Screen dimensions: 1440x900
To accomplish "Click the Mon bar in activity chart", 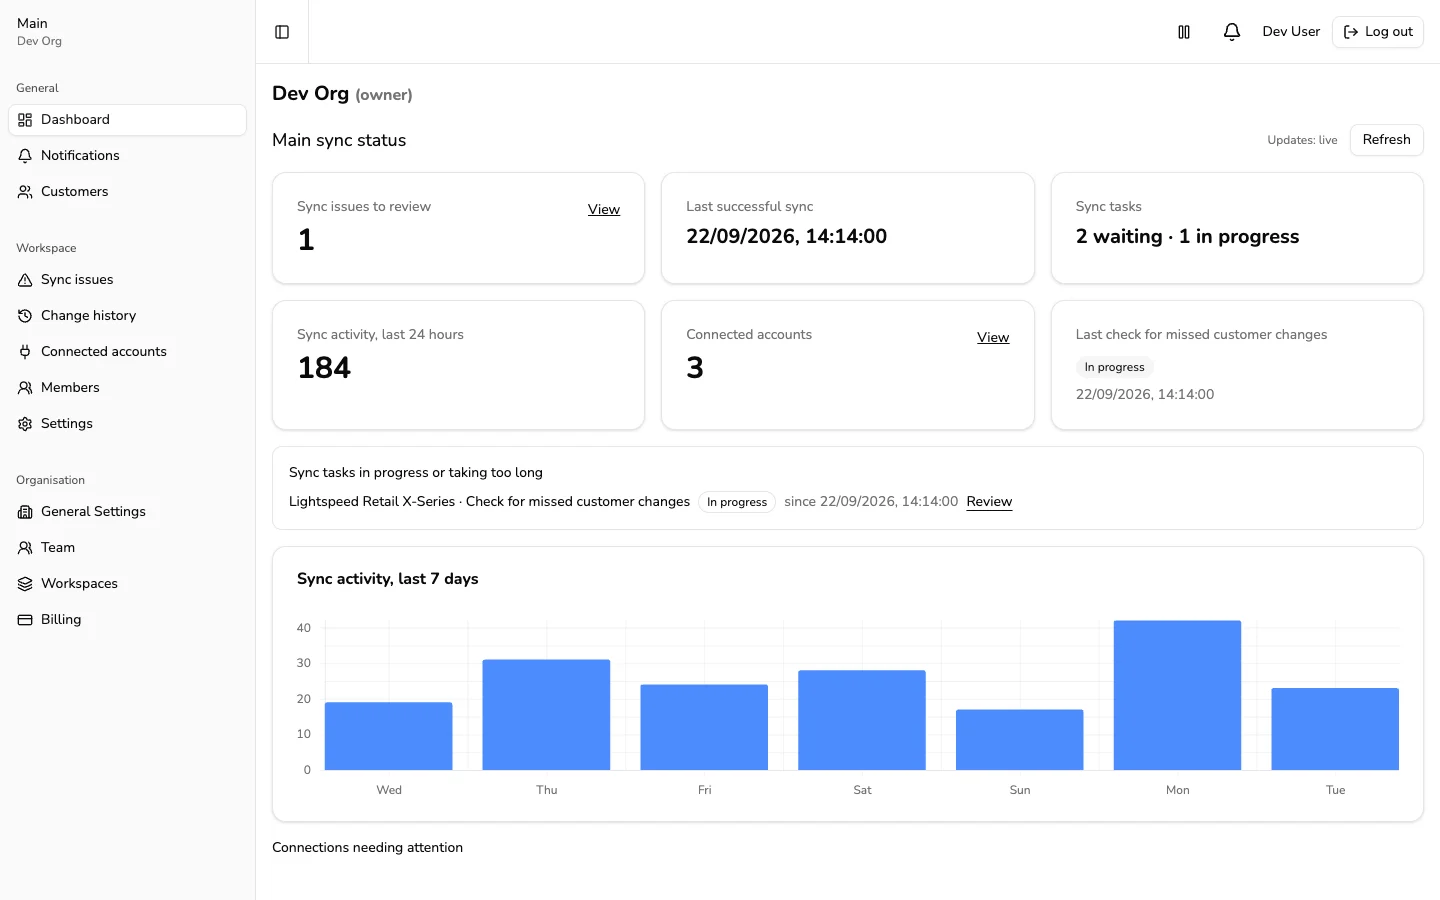I will tap(1177, 695).
